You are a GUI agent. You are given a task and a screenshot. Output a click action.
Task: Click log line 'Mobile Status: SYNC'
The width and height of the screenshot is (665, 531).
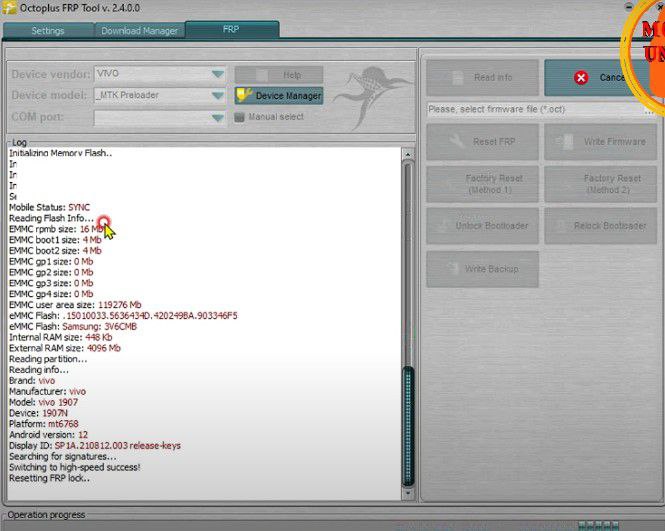49,207
